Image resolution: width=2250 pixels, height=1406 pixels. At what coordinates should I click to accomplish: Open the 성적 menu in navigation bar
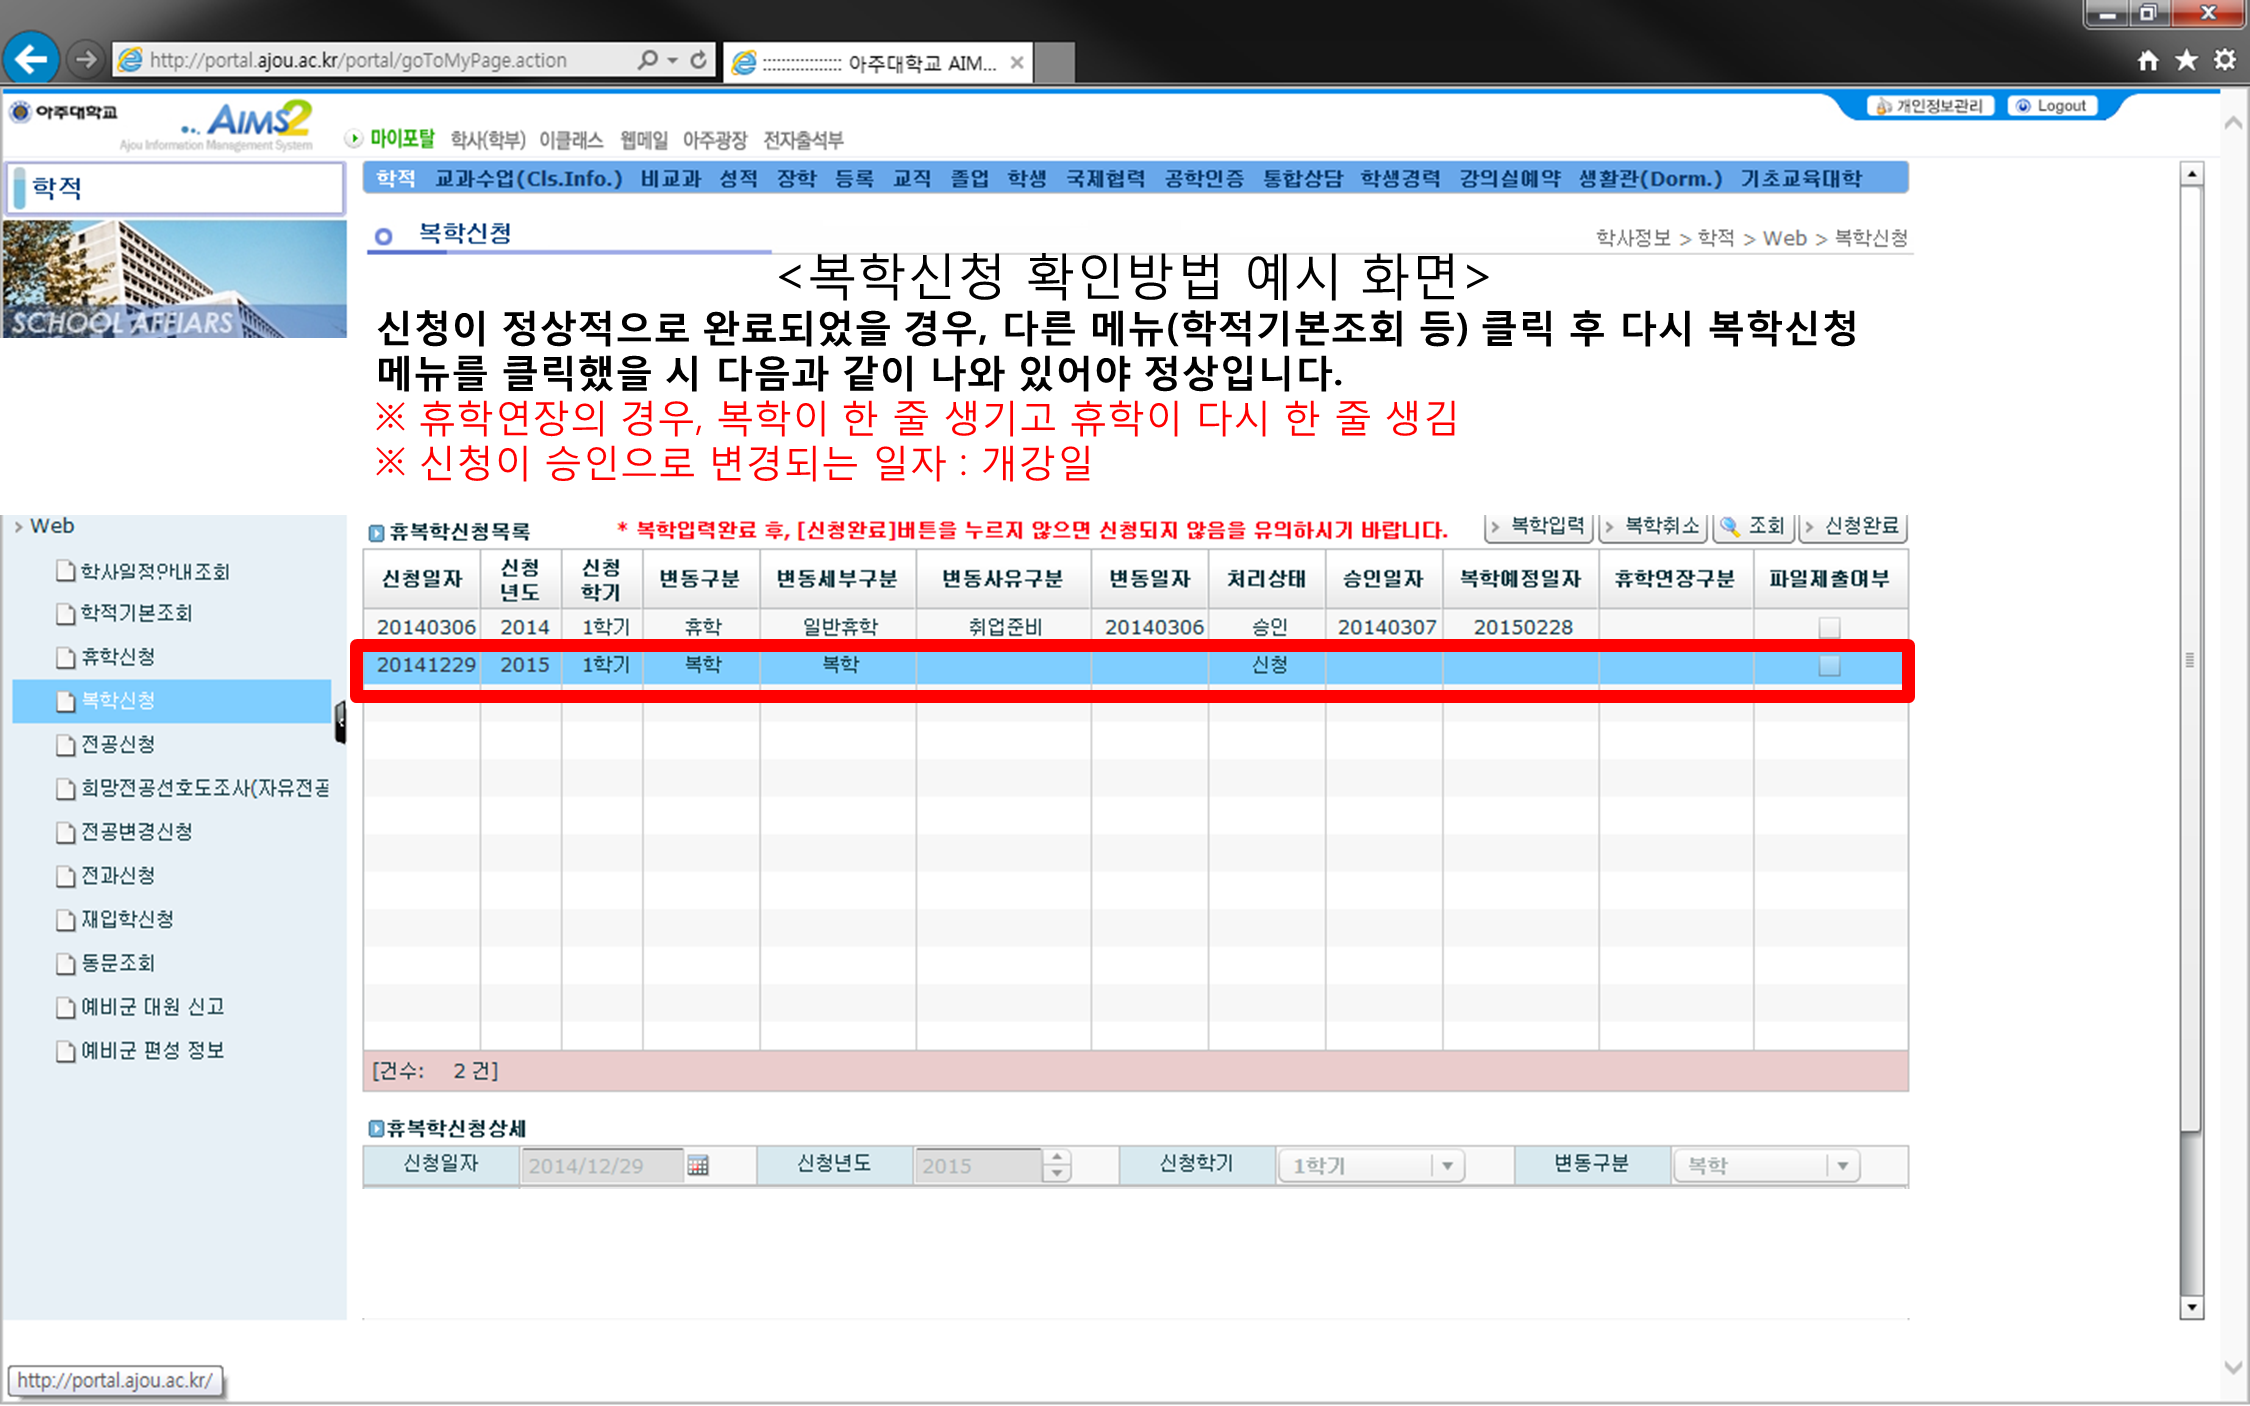point(738,179)
